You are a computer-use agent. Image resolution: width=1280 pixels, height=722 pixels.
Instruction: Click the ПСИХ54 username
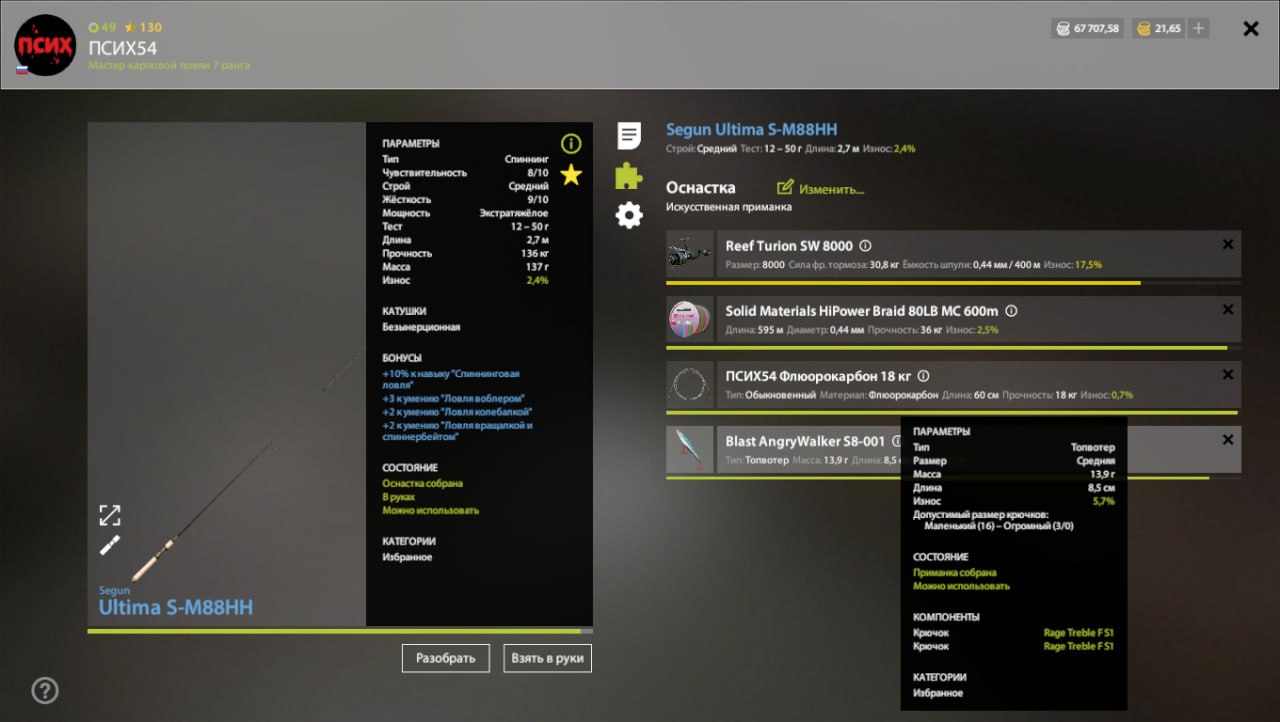[123, 48]
